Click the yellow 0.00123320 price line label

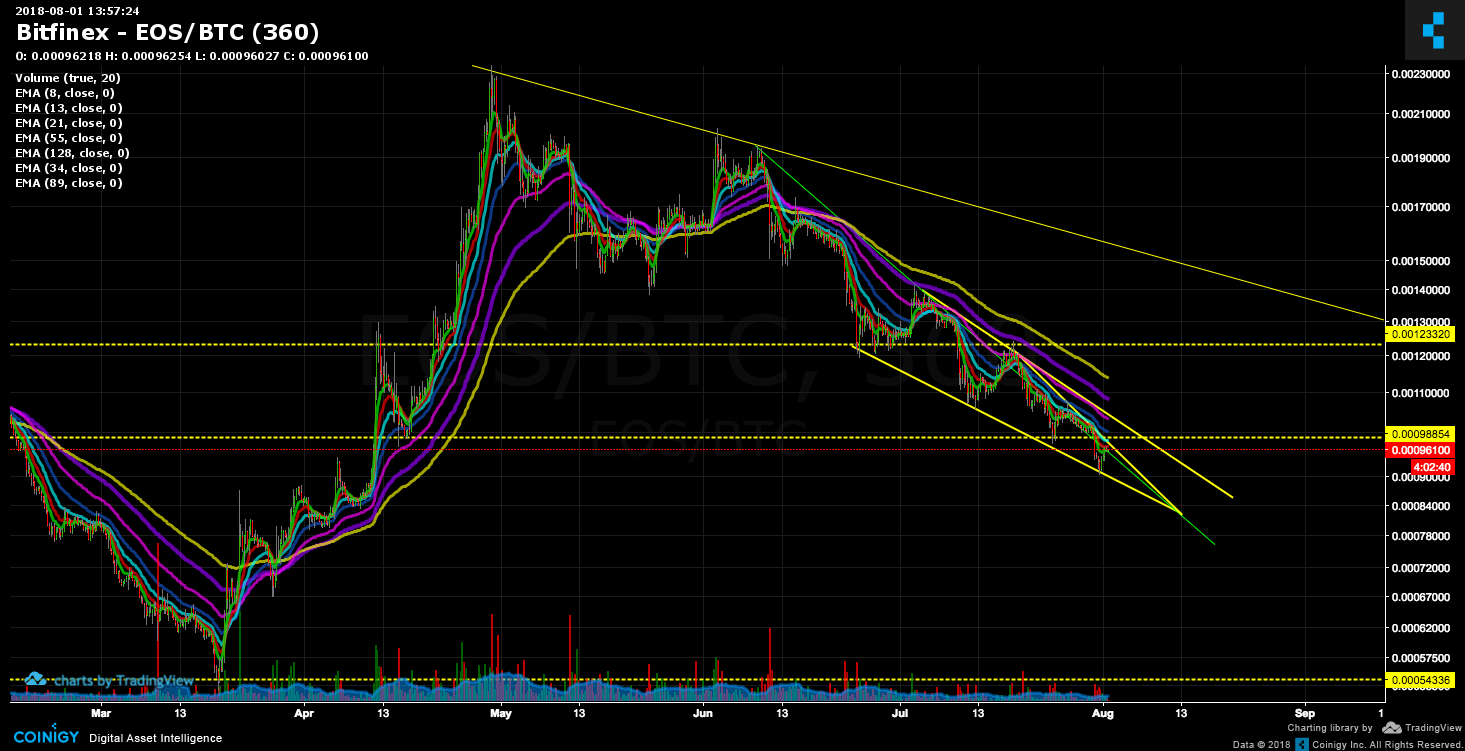(x=1419, y=333)
